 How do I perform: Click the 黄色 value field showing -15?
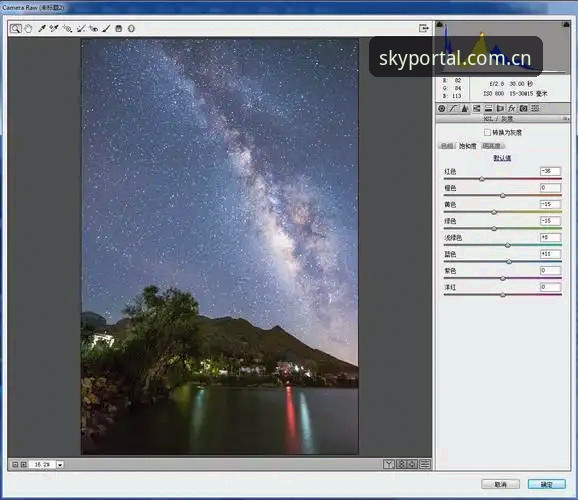click(550, 204)
